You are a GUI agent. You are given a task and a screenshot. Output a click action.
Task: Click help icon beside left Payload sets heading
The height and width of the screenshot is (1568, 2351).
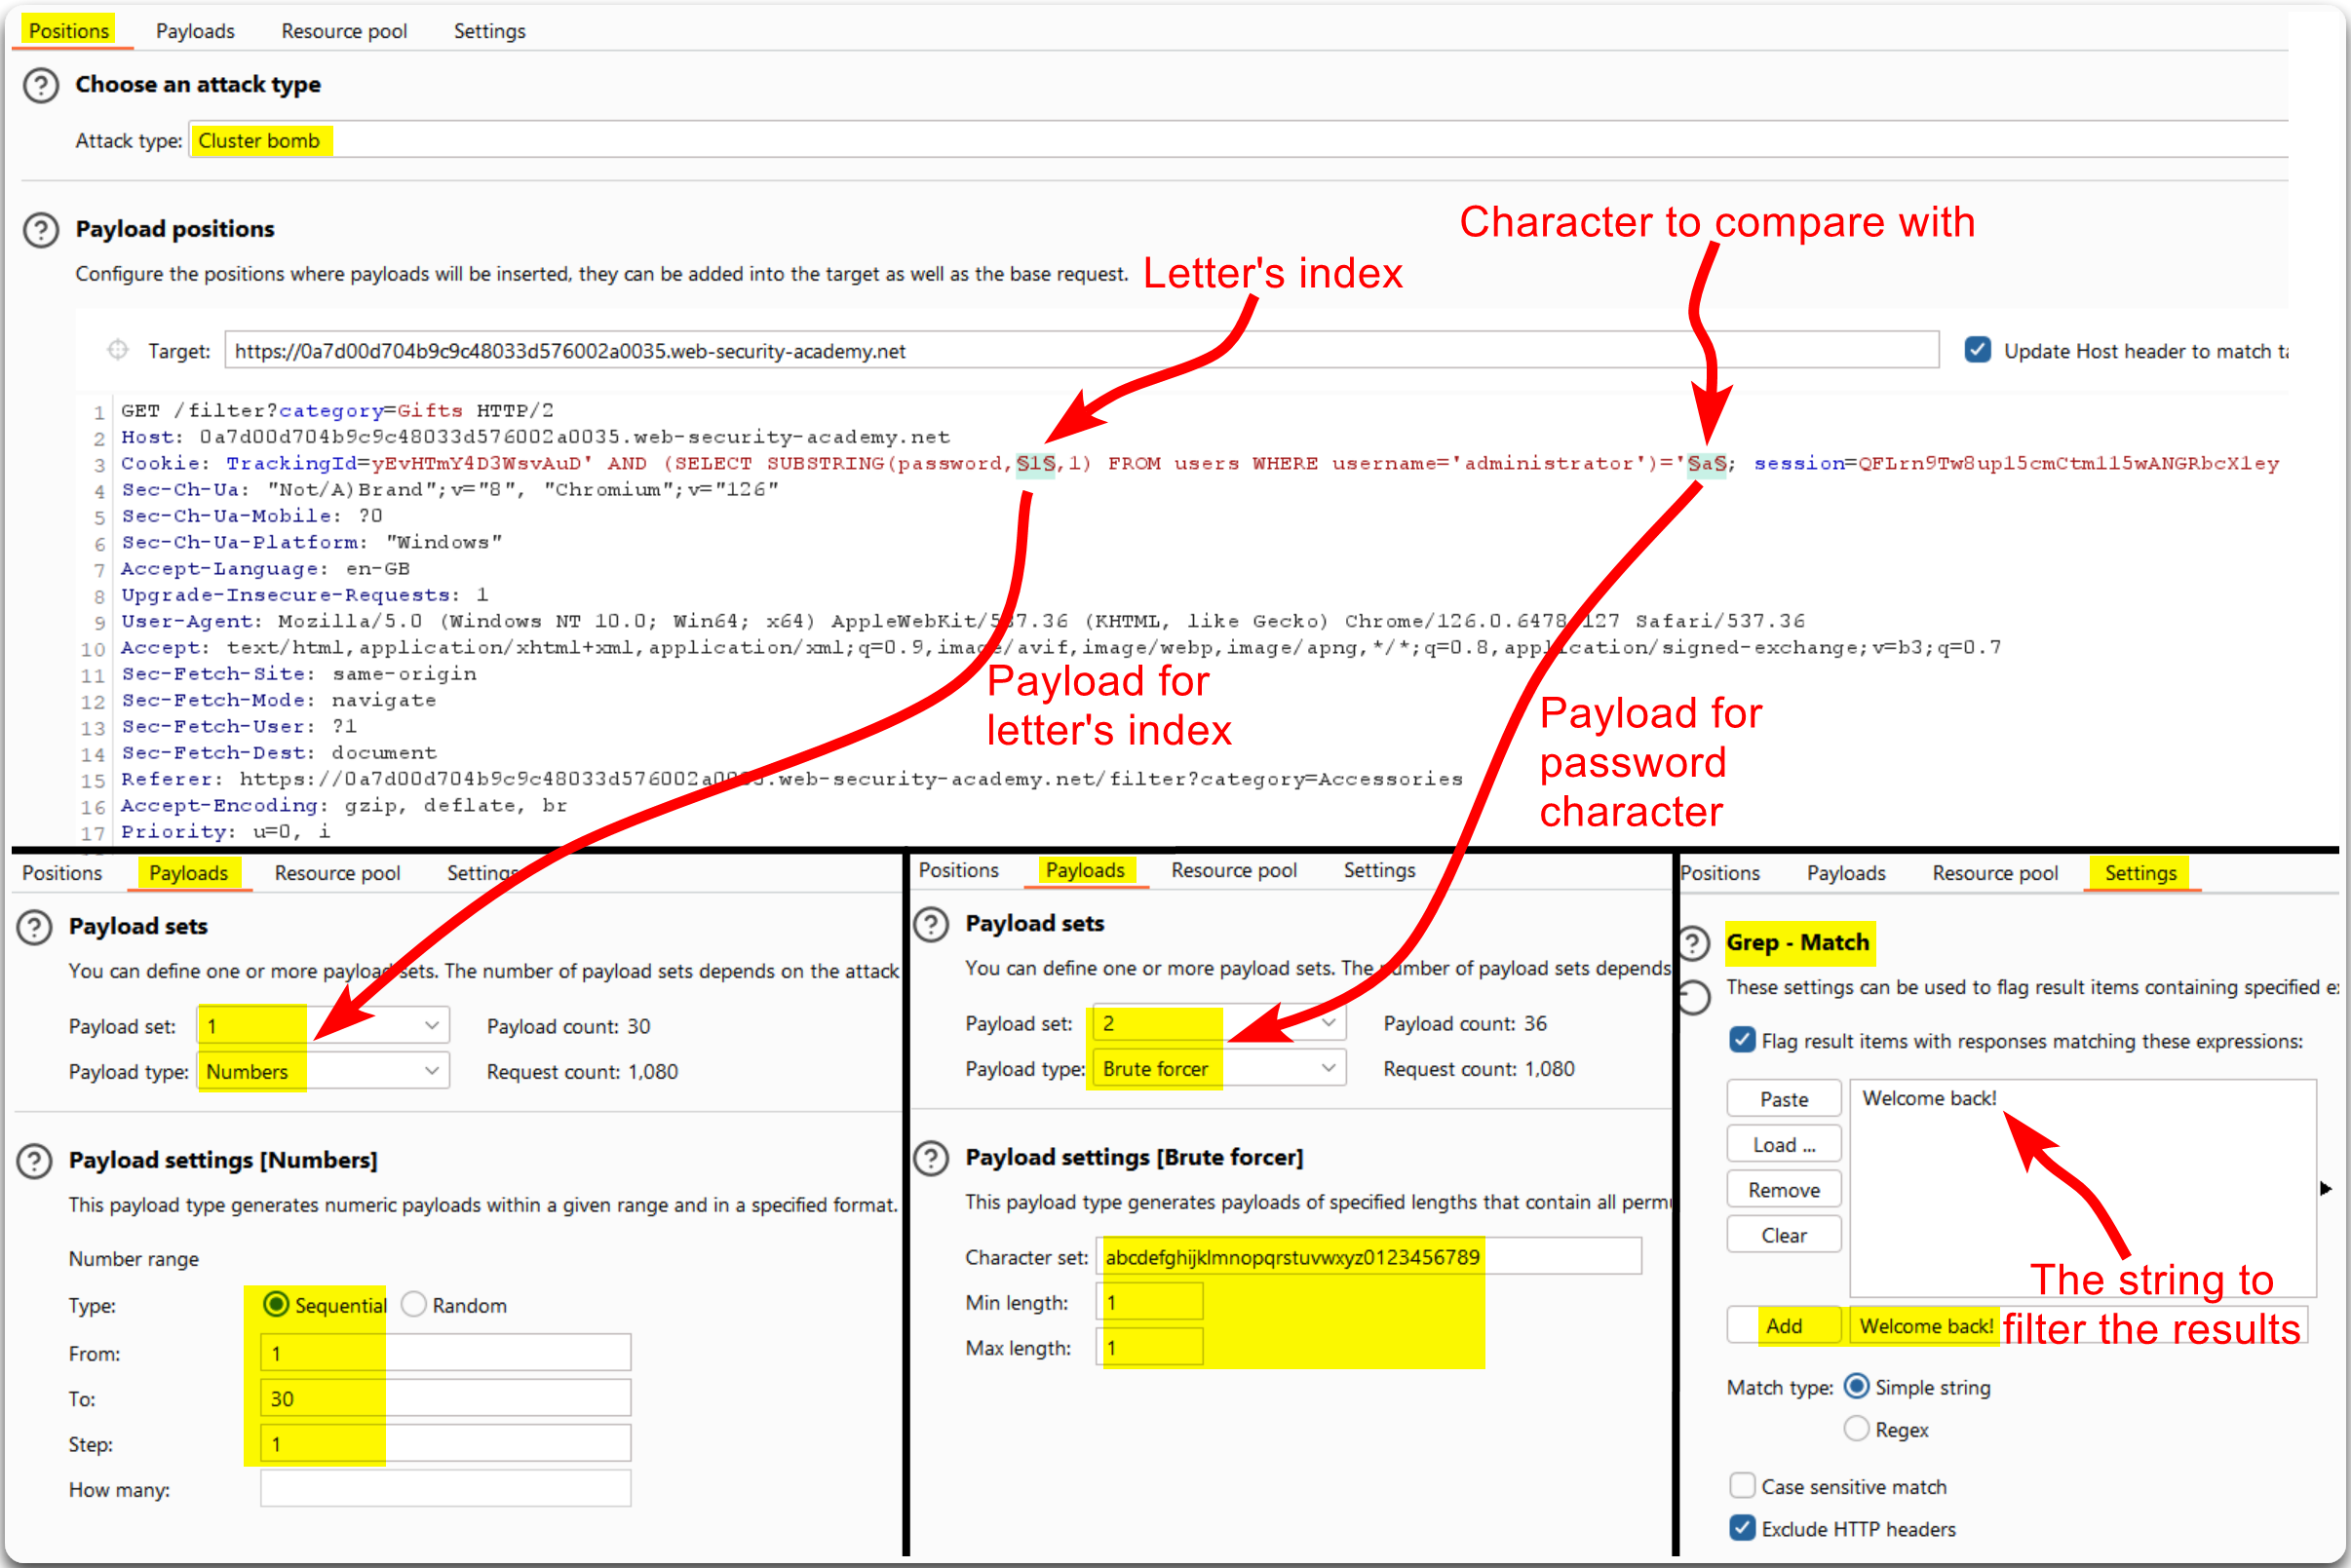coord(35,927)
